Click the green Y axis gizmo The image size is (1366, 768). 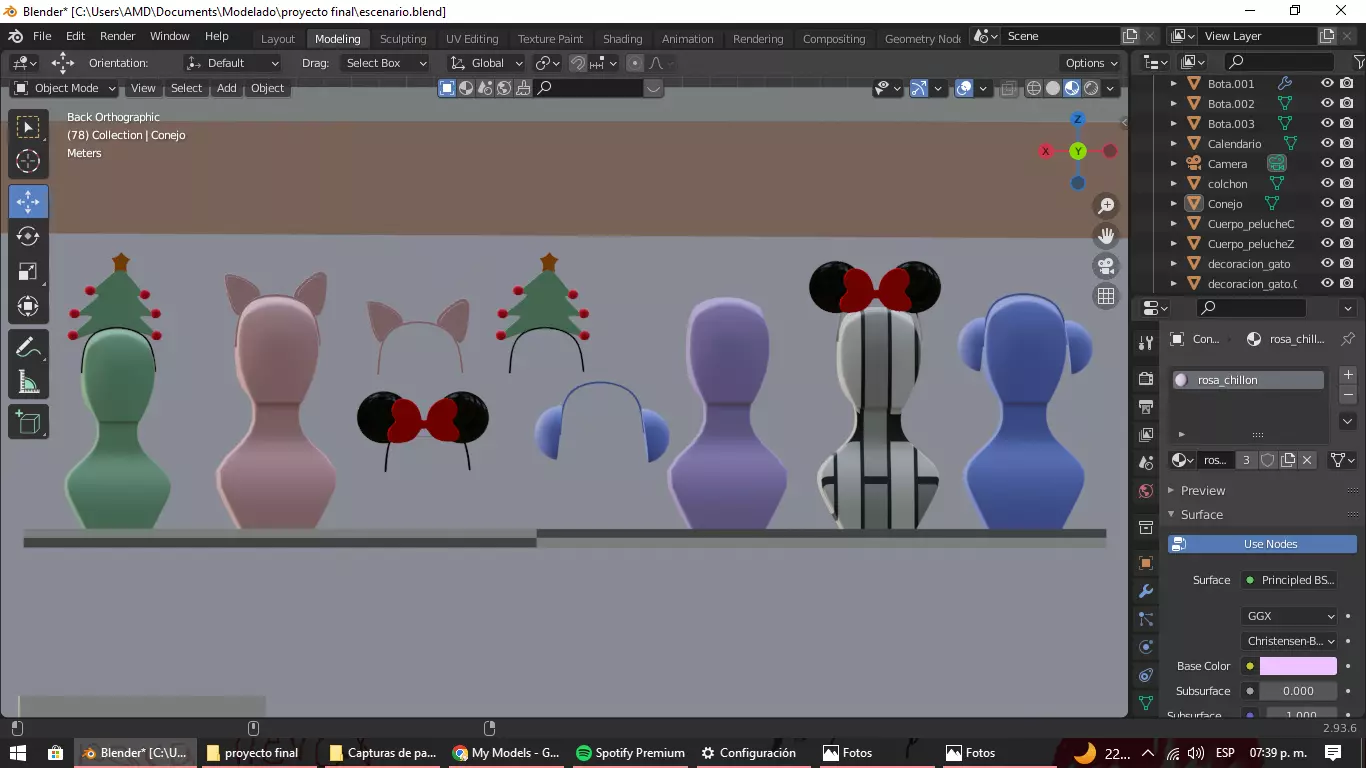pos(1078,151)
